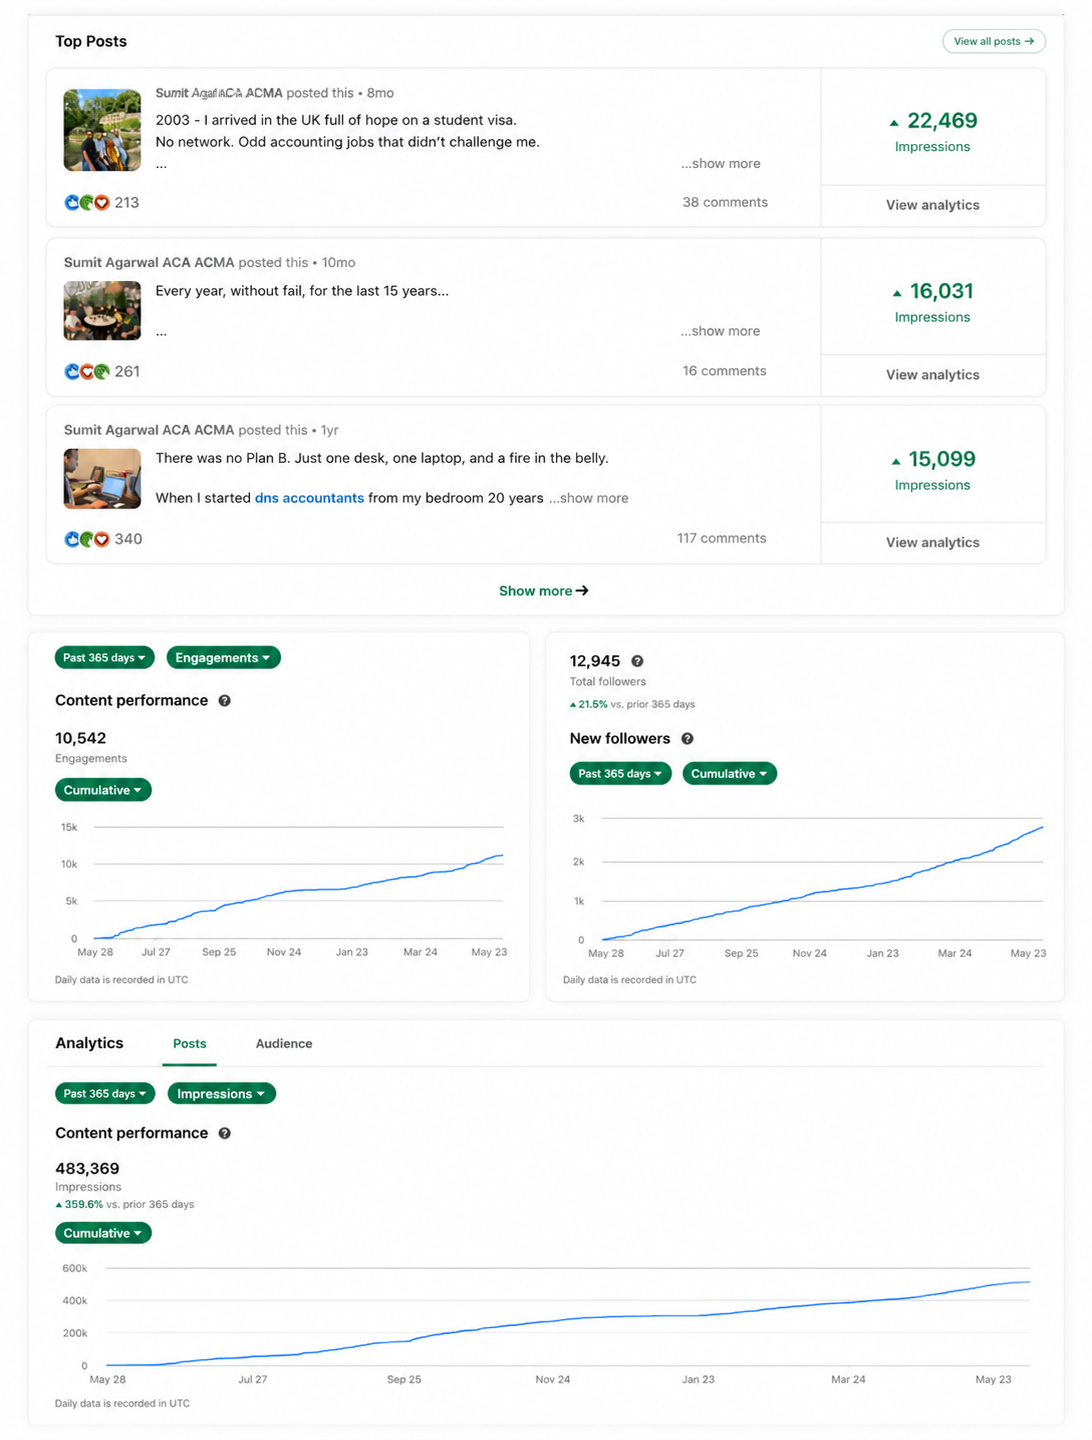Open the dns accountants link
The height and width of the screenshot is (1440, 1092).
(309, 498)
